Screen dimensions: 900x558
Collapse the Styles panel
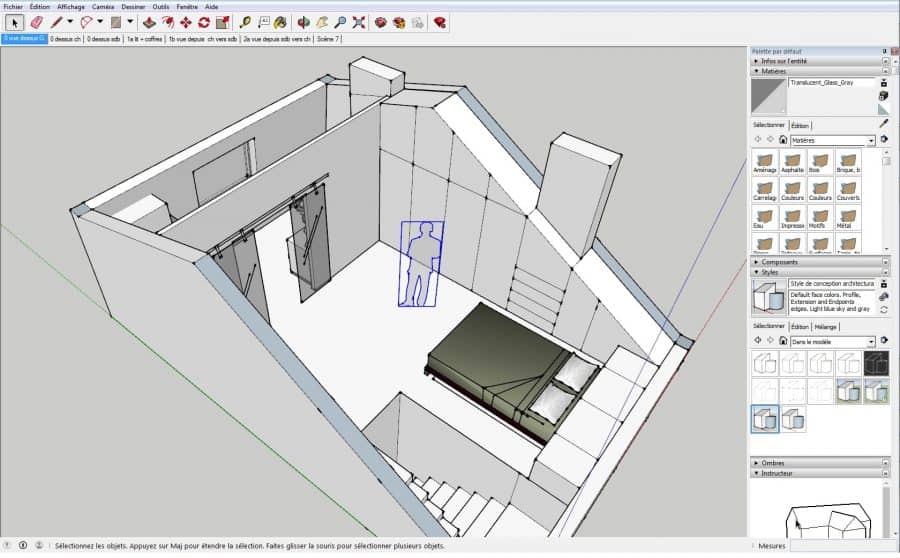tap(821, 272)
